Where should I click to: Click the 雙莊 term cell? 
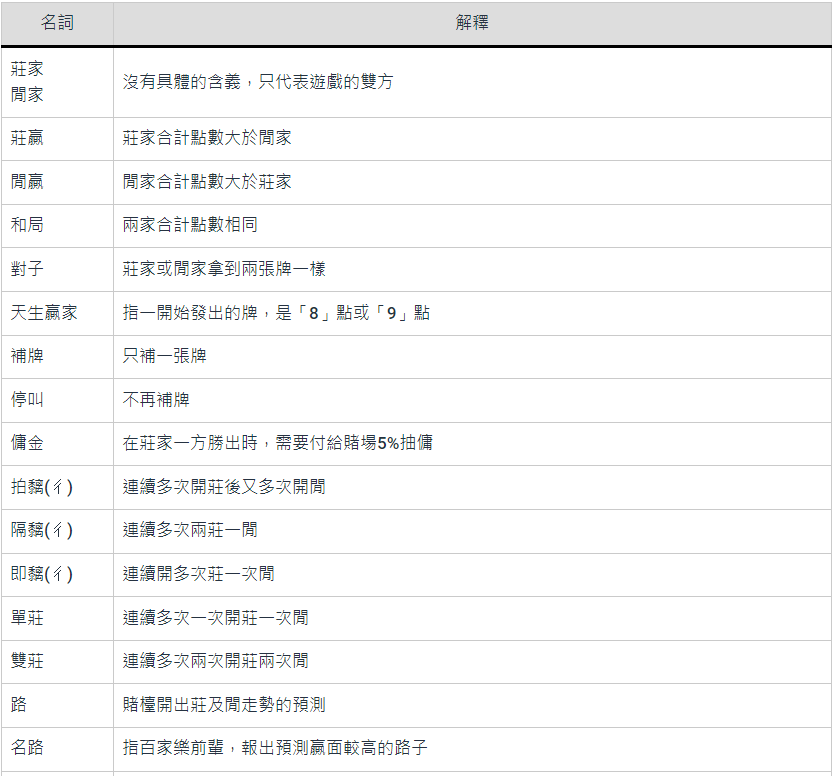28,661
